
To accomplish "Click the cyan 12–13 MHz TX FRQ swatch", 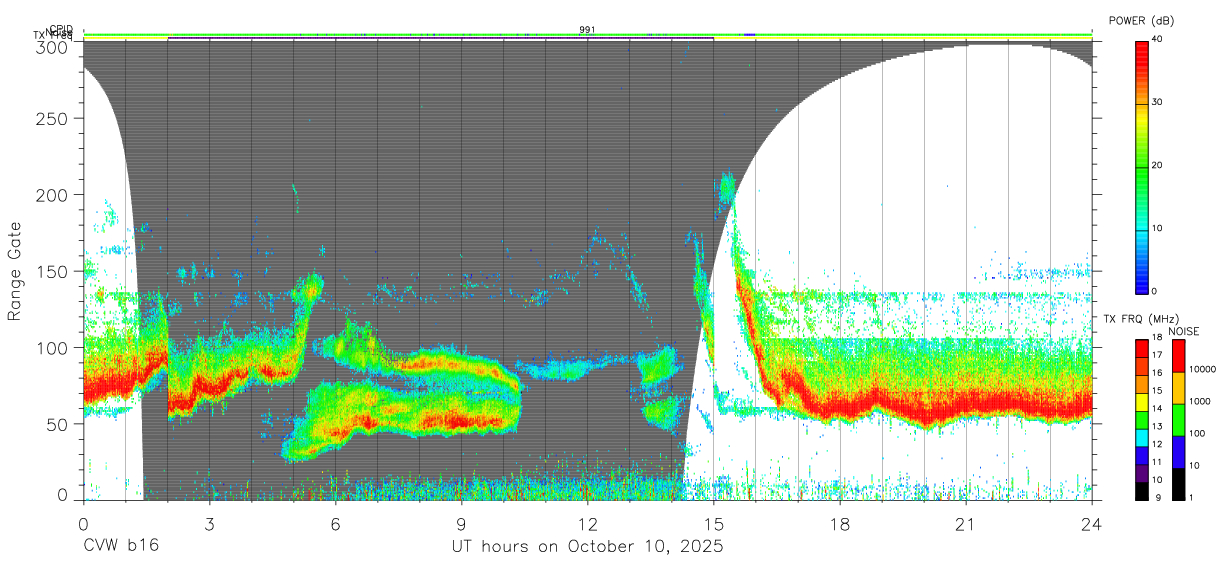I will [x=1142, y=436].
